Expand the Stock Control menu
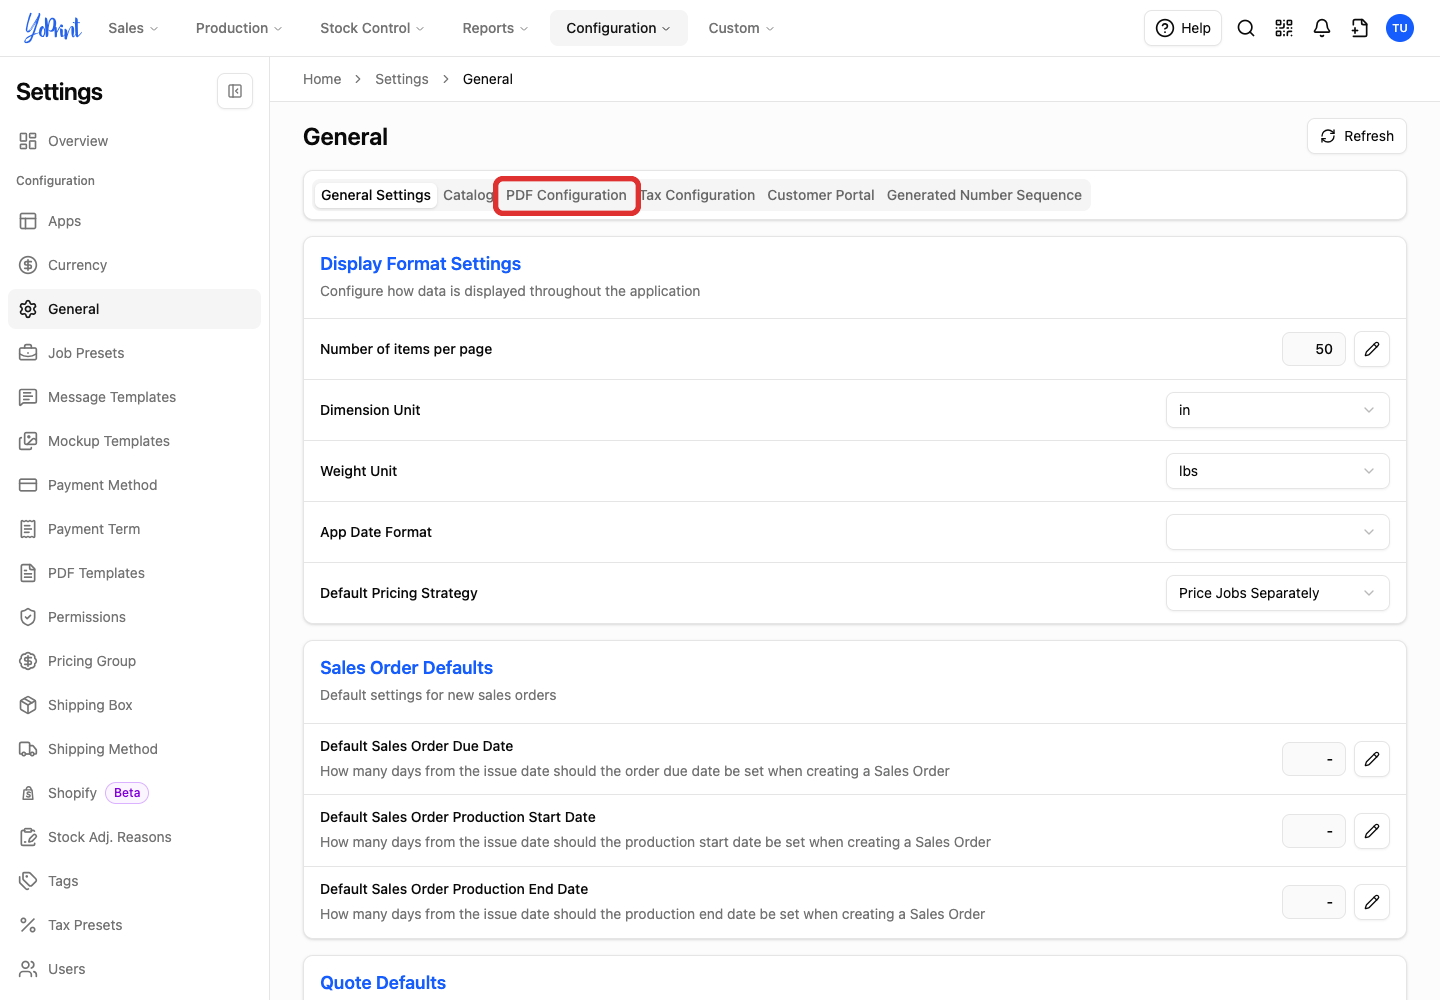 (372, 28)
